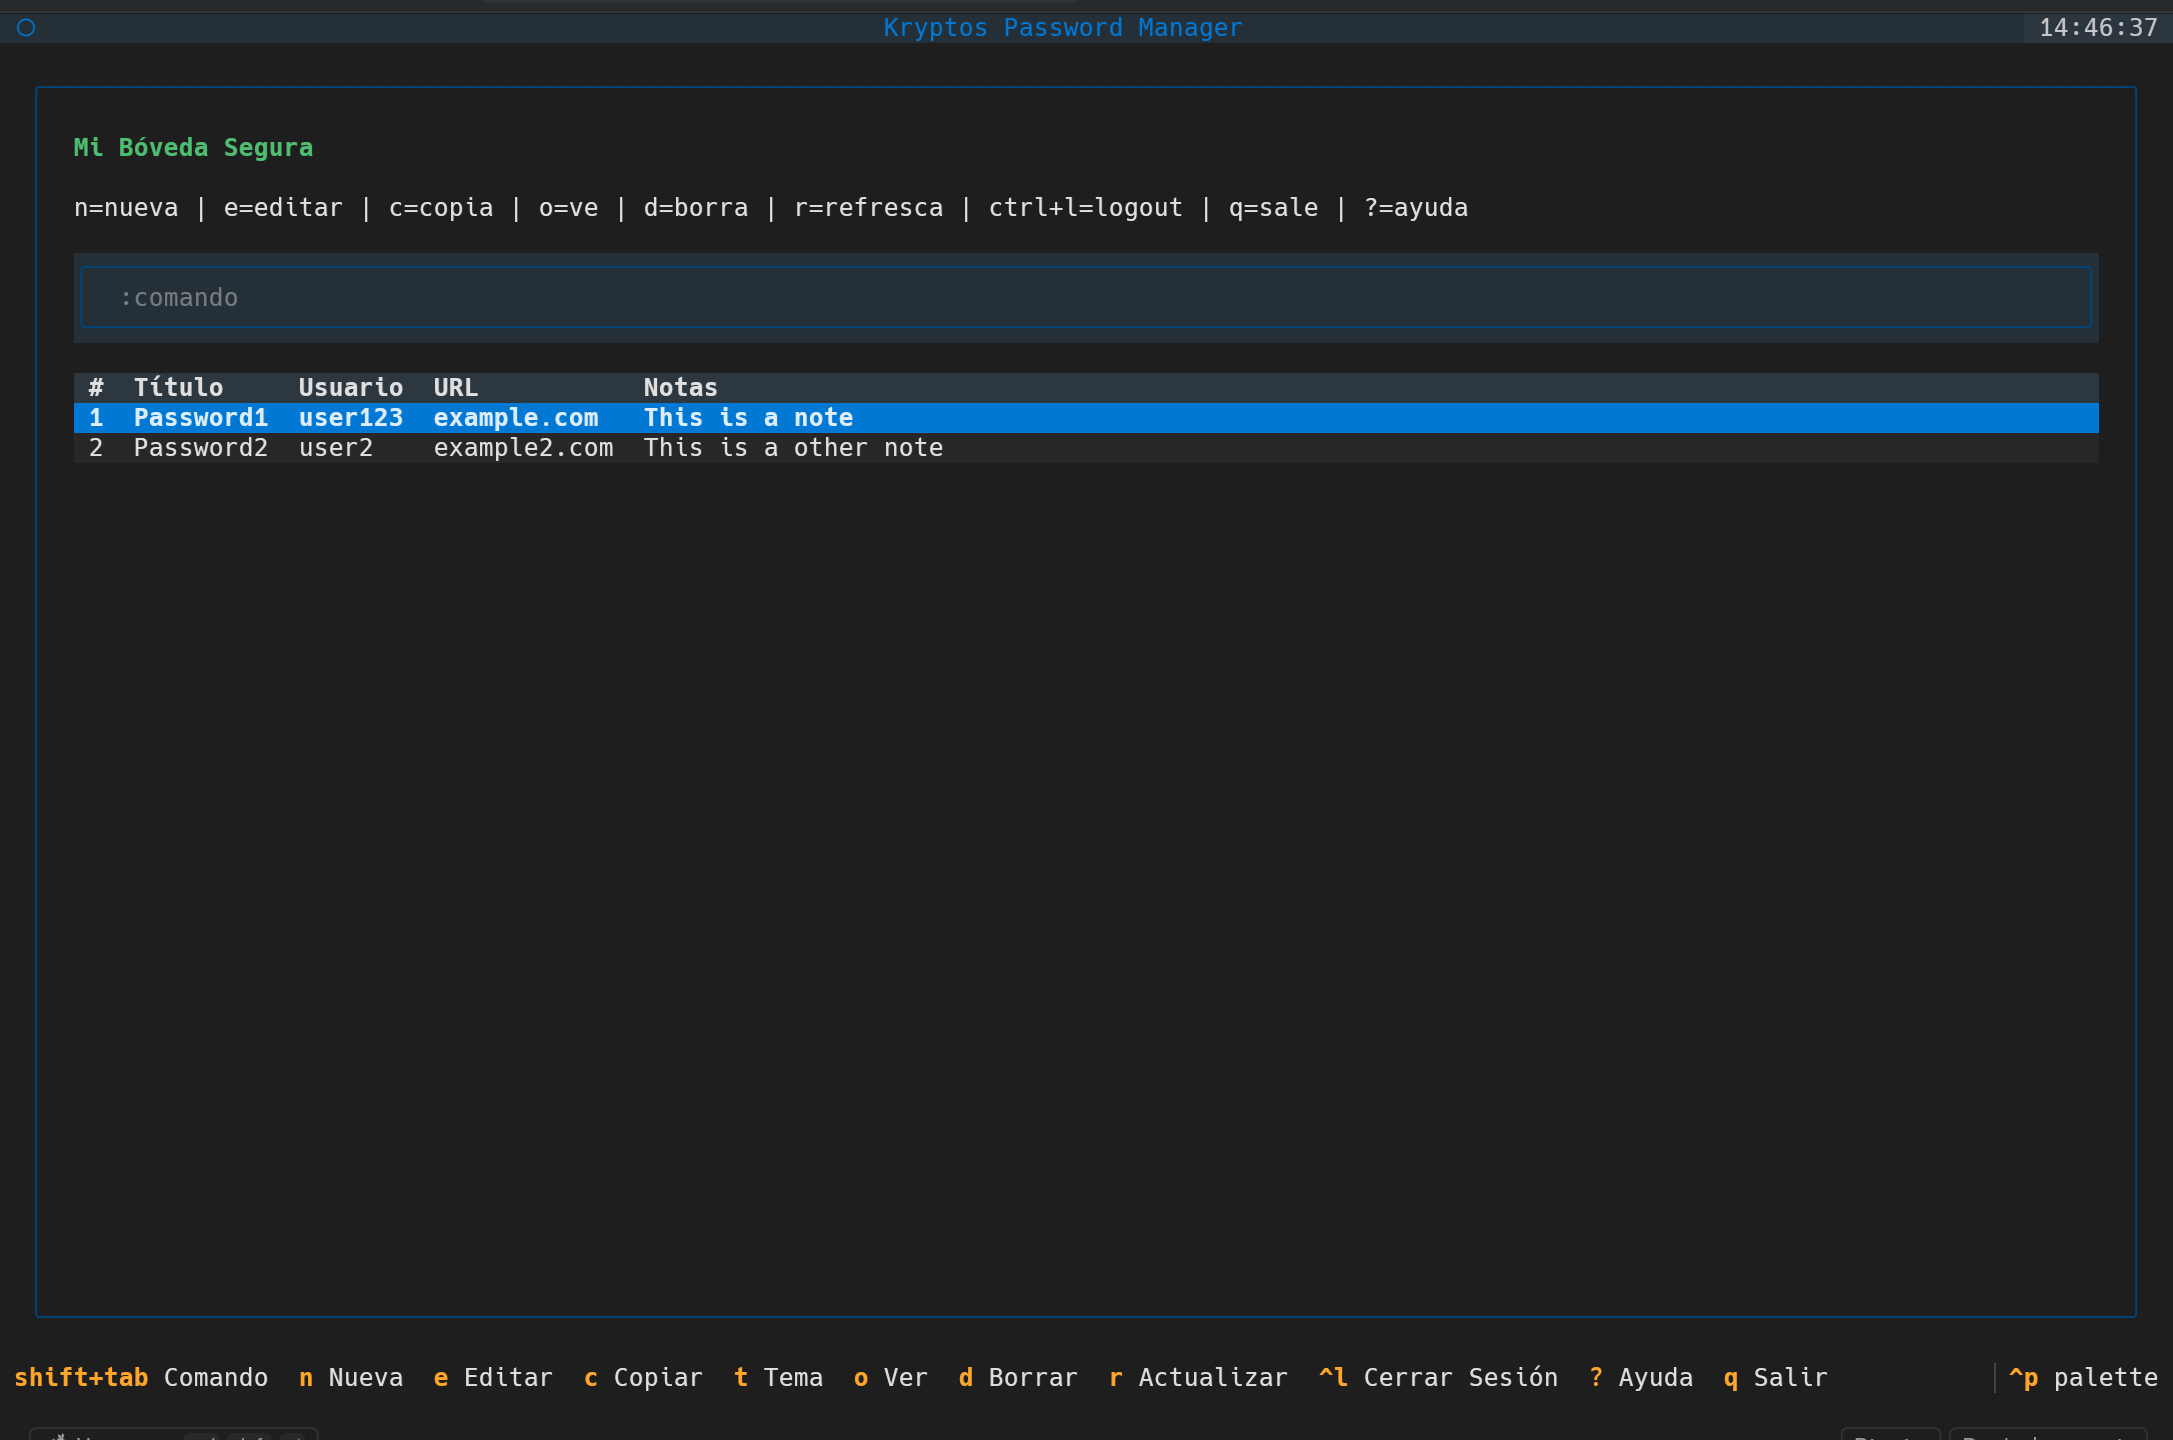This screenshot has width=2173, height=1440.
Task: Click the o=ve hint text
Action: click(568, 208)
